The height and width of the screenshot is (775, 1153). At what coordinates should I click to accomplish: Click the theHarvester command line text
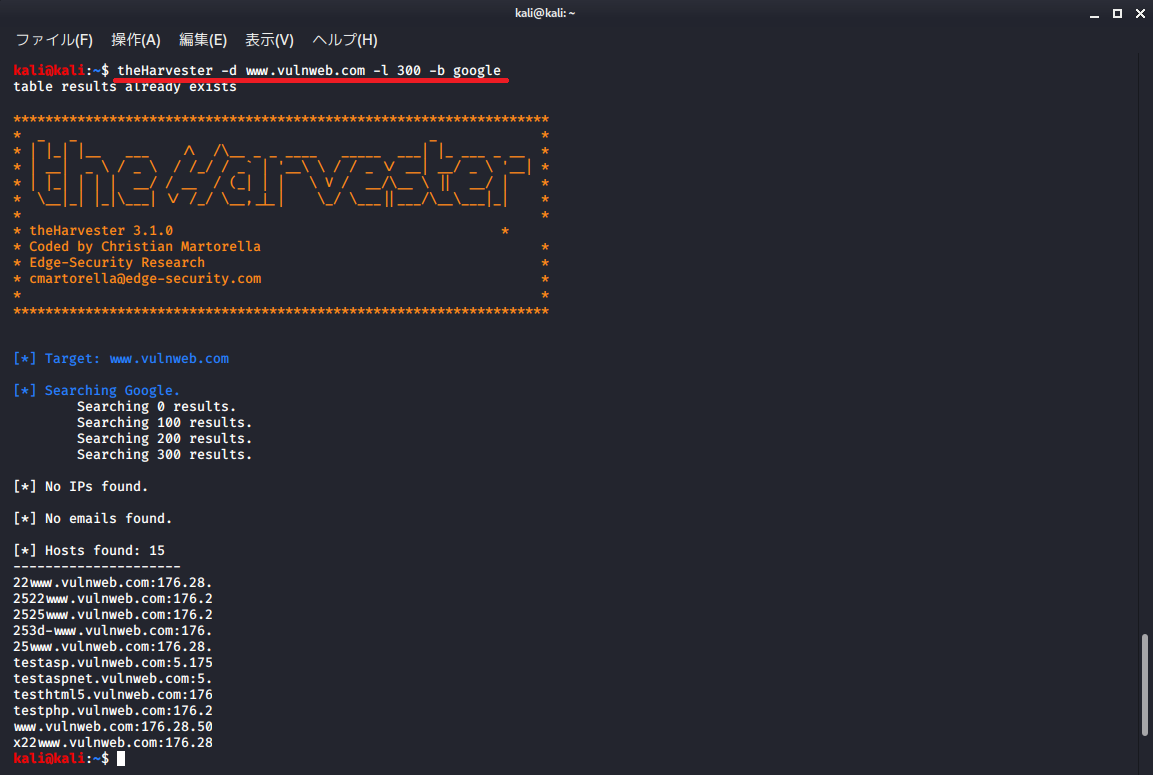pos(309,71)
